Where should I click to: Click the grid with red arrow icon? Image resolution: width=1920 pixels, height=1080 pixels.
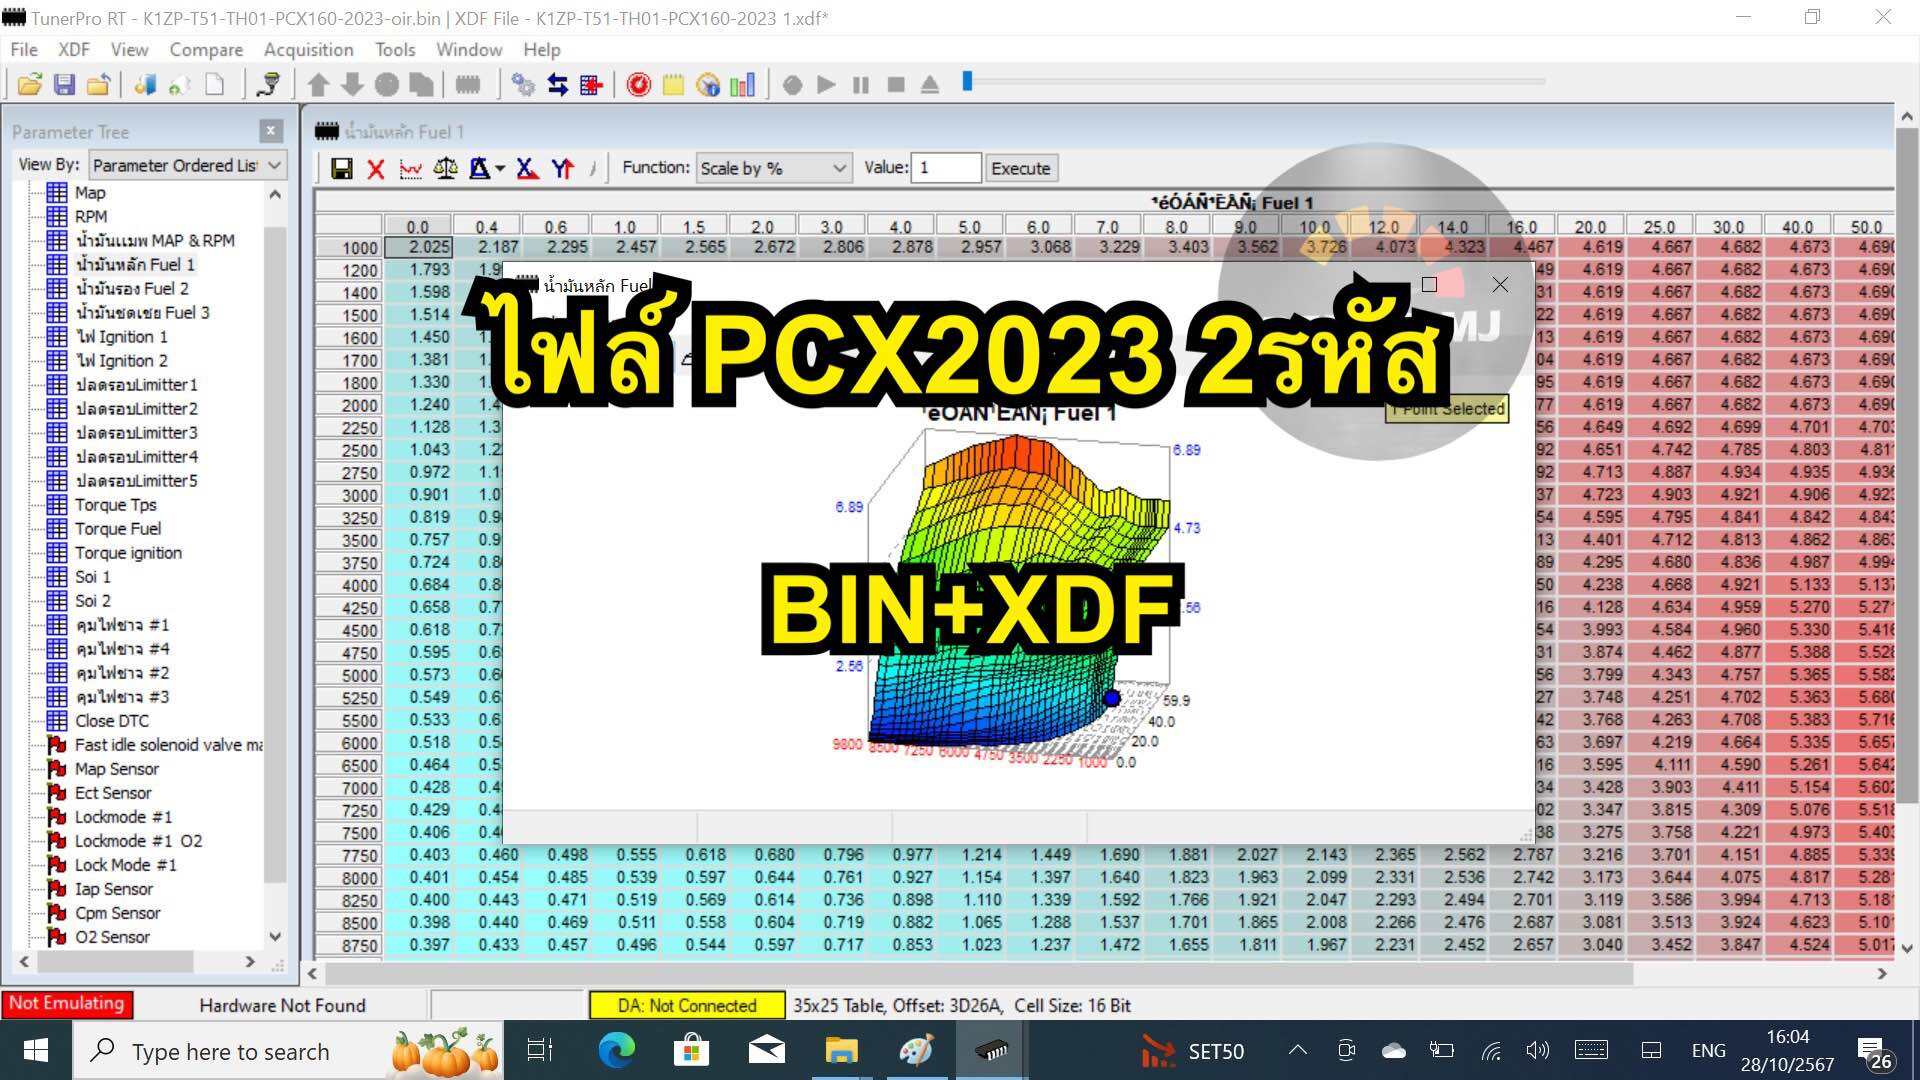click(591, 85)
